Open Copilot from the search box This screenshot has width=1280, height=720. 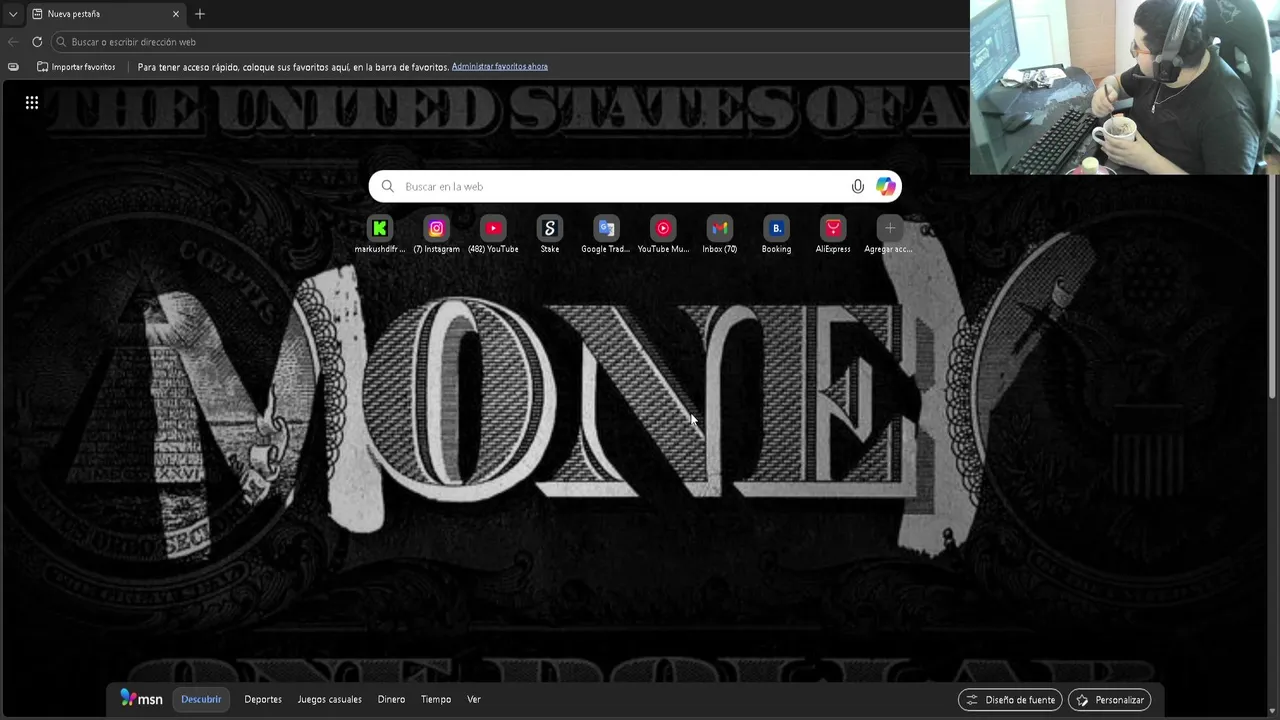click(886, 186)
